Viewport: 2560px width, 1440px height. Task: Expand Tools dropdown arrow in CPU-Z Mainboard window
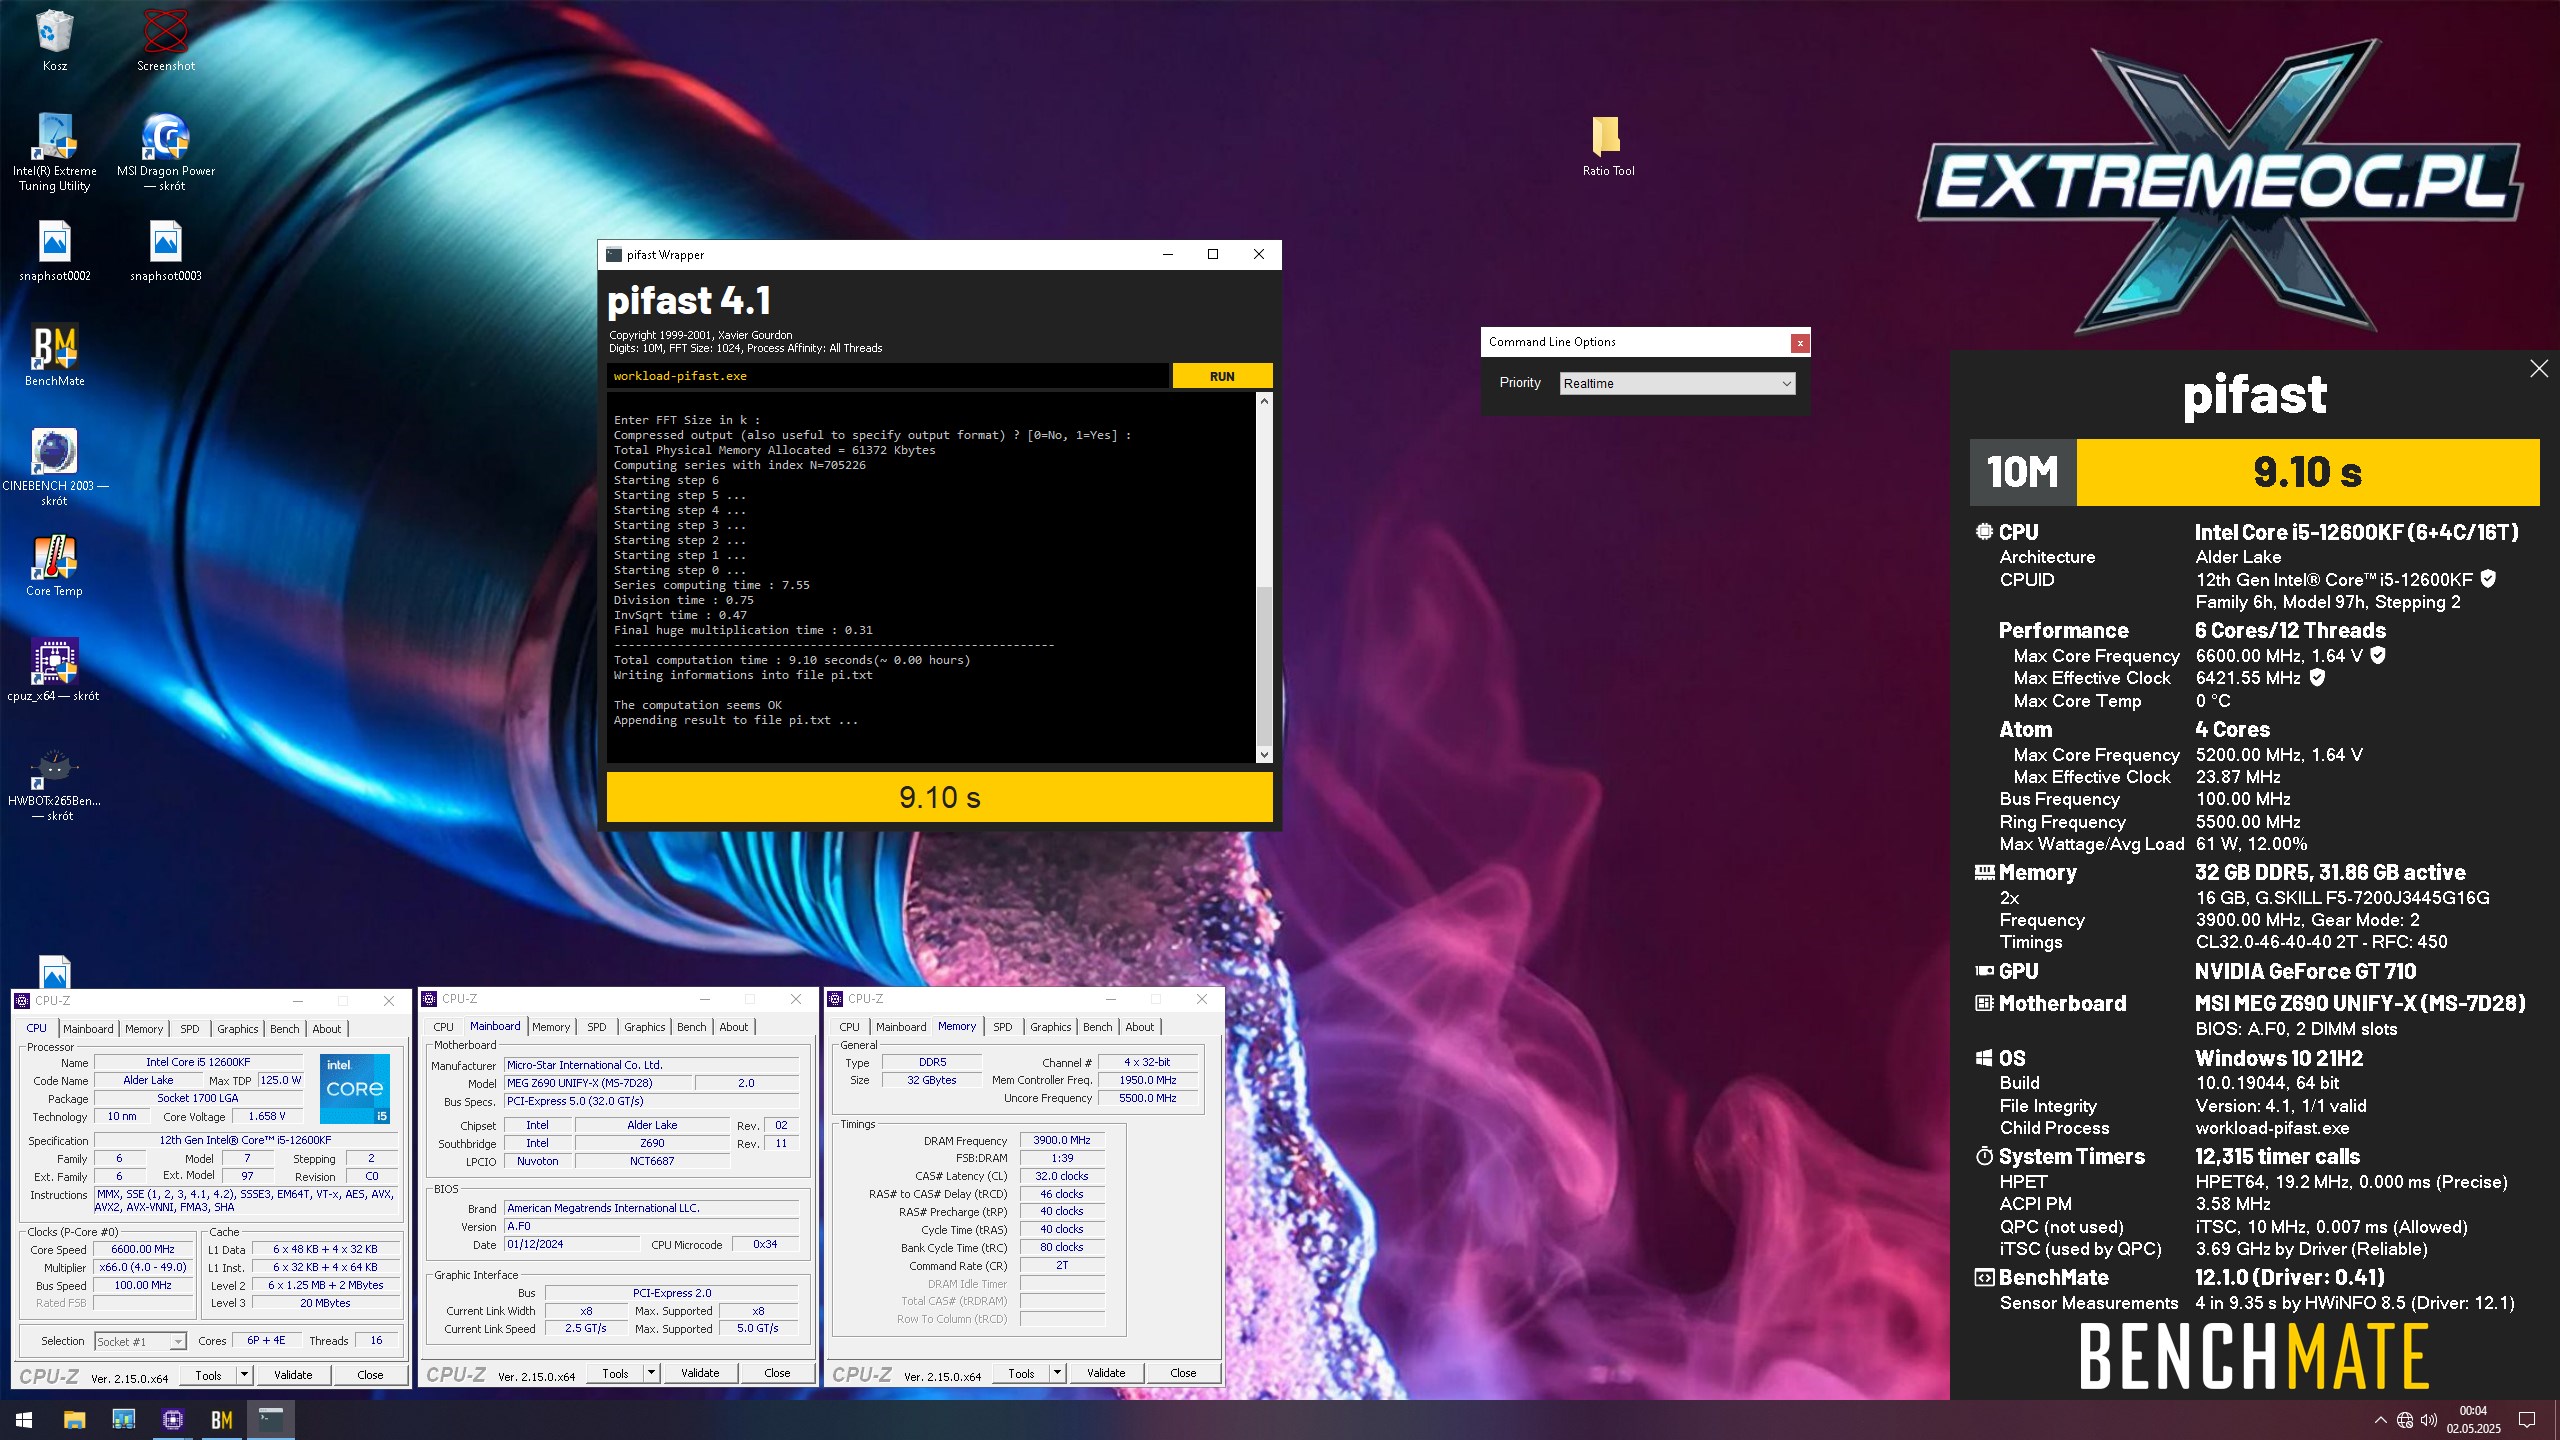pos(650,1373)
